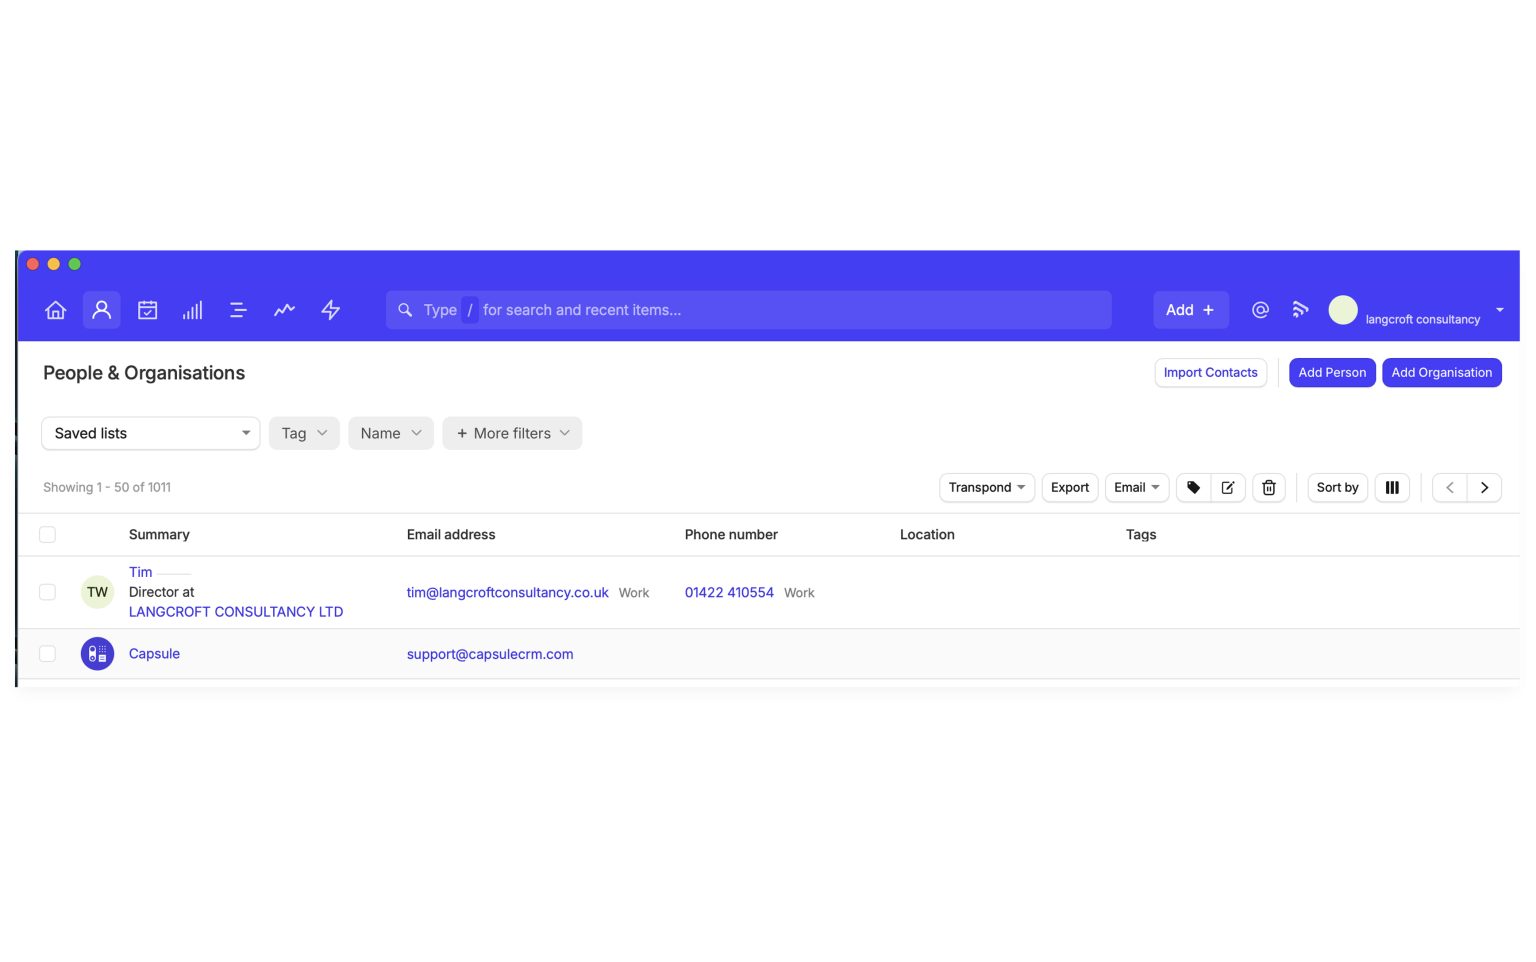Screen dimensions: 1536x962
Task: Open the Saved lists dropdown
Action: [x=150, y=433]
